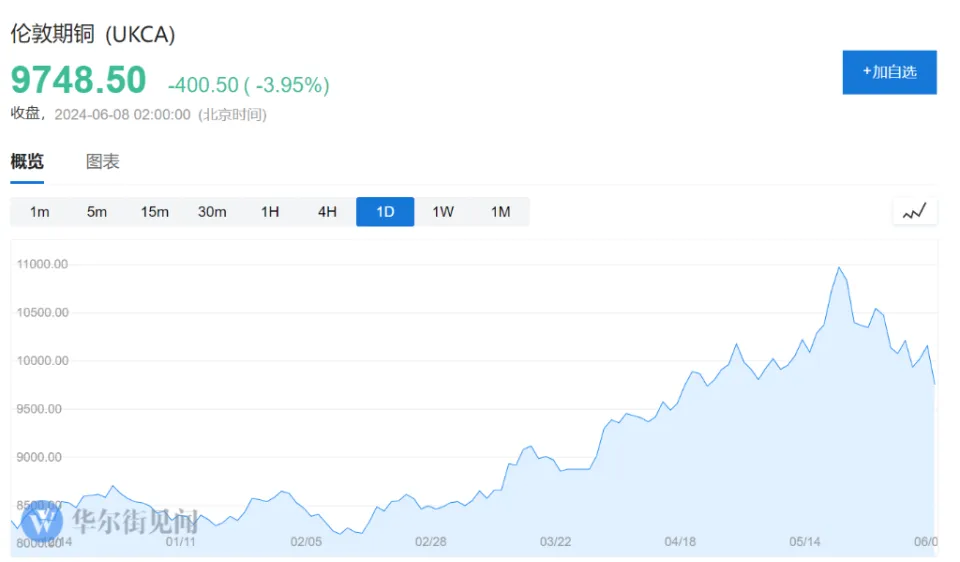The width and height of the screenshot is (960, 562).
Task: Add UKCA to watchlist with +加自选
Action: 889,72
